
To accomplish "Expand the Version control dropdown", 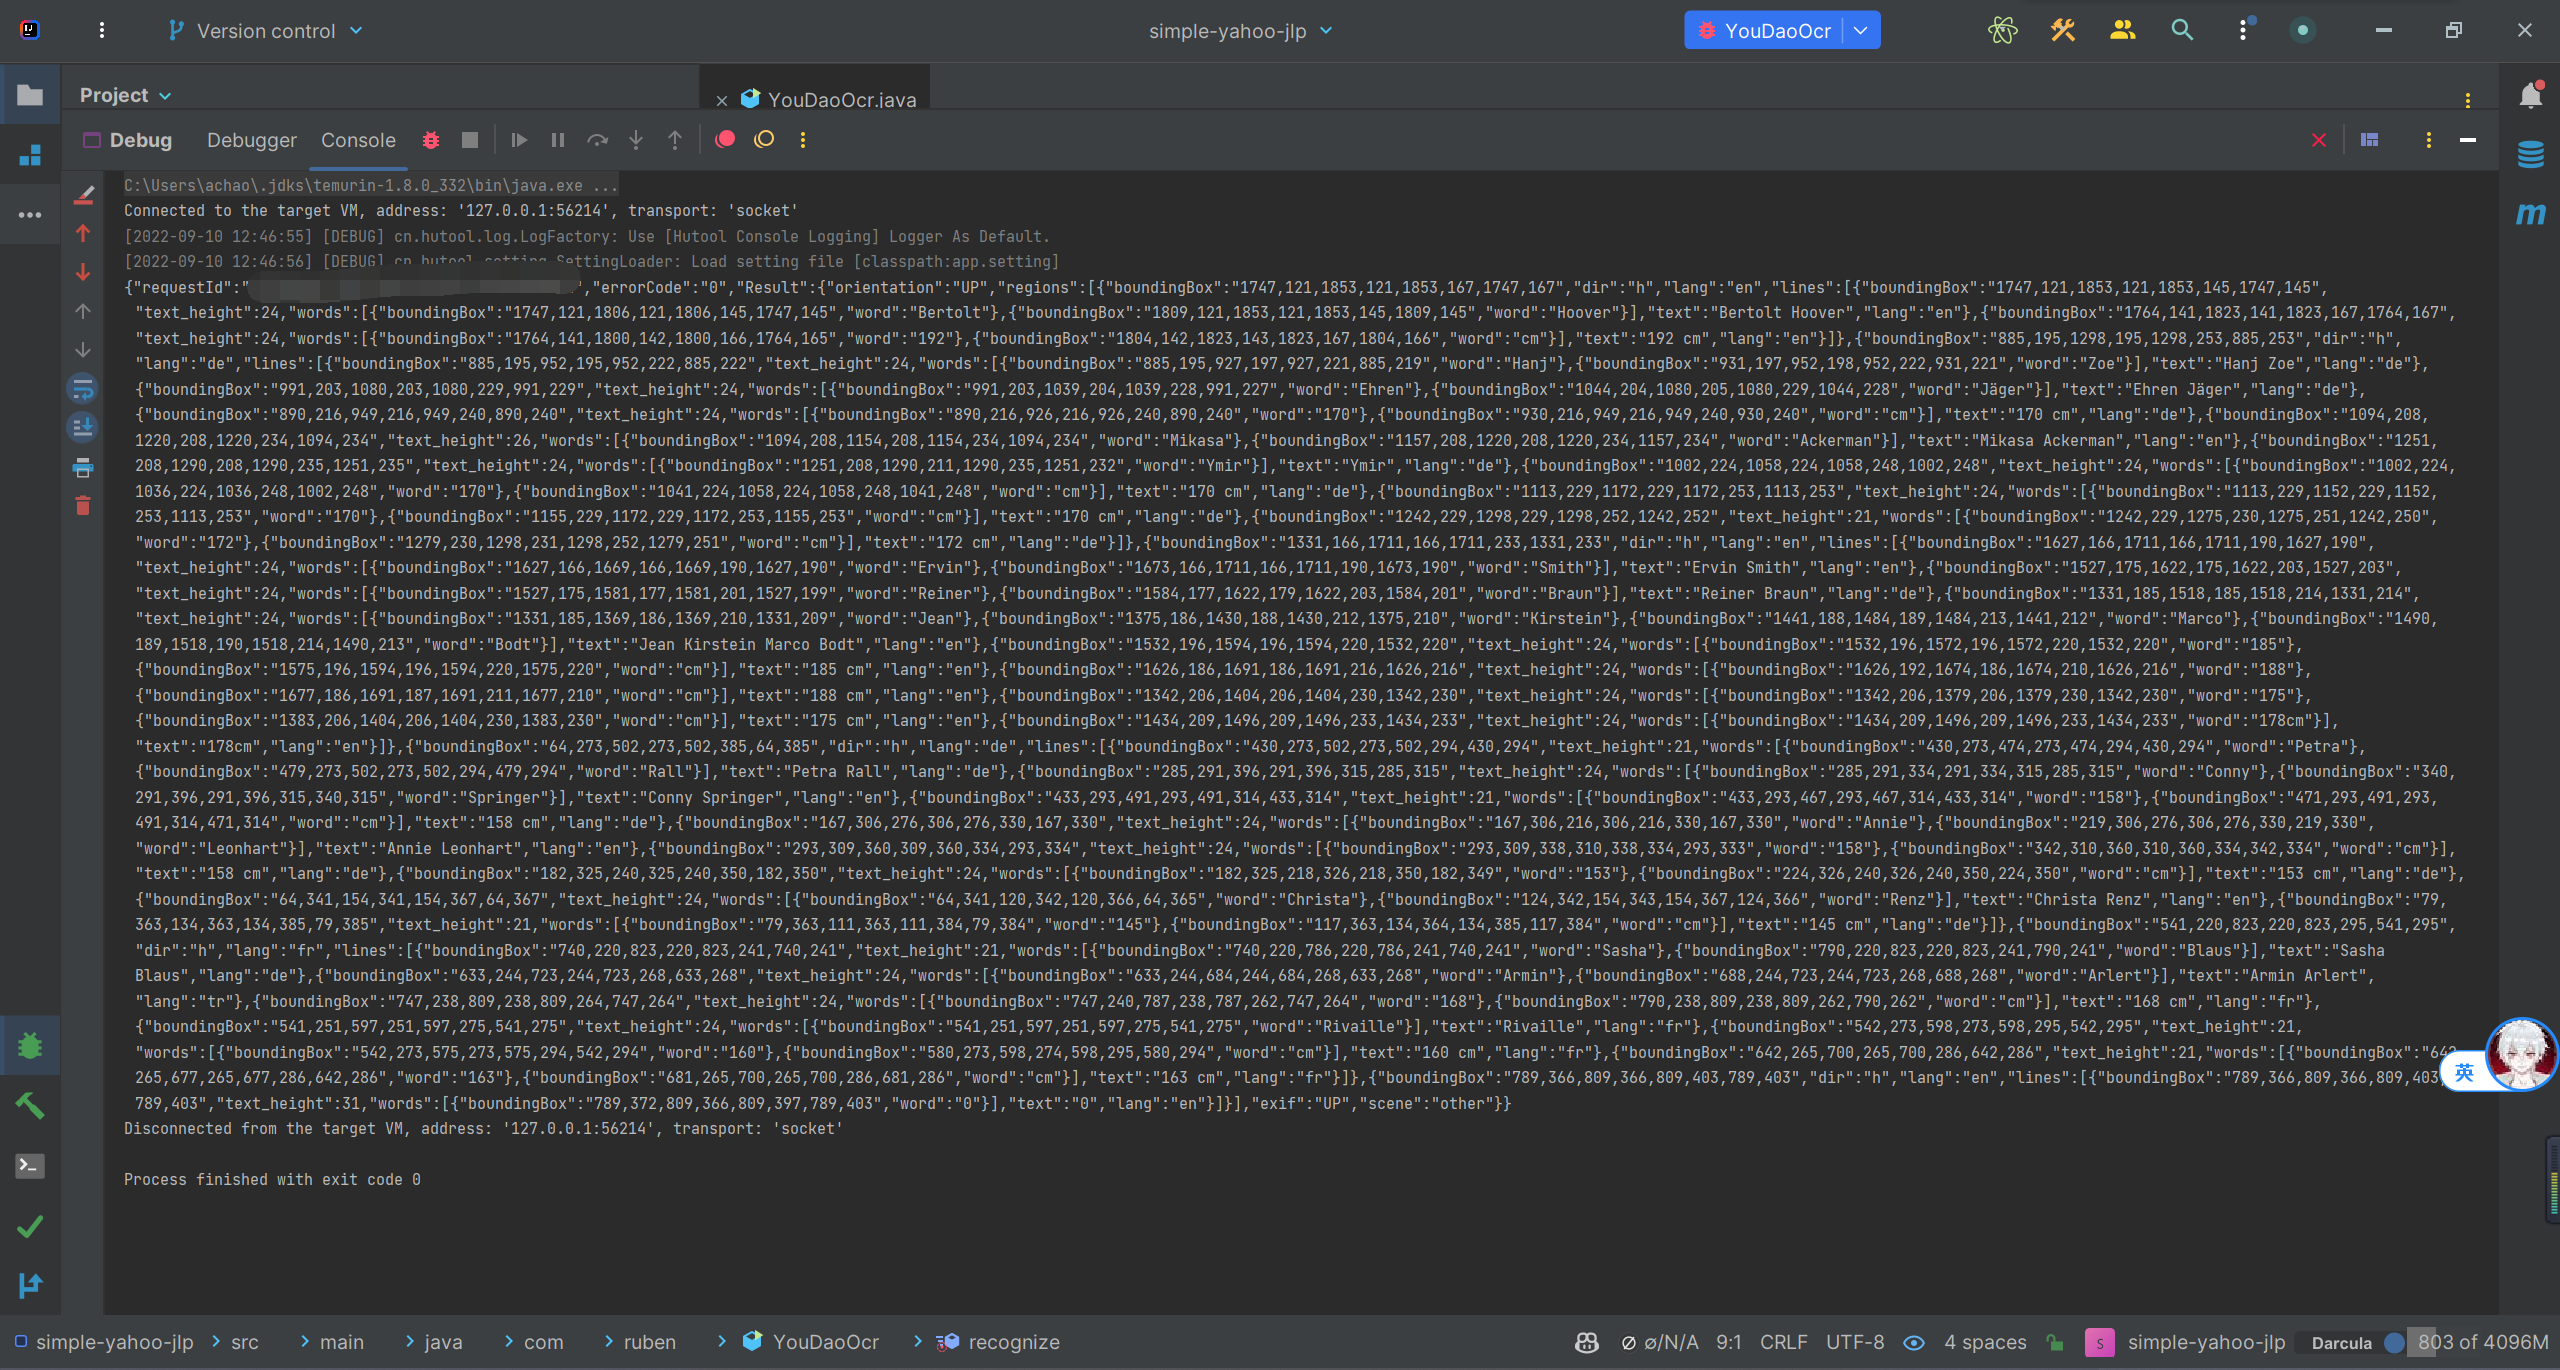I will (265, 31).
